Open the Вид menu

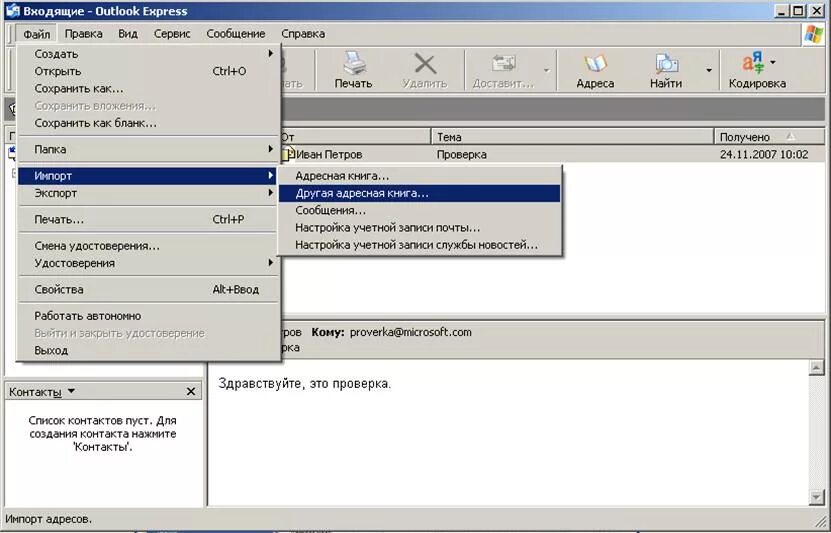point(128,34)
